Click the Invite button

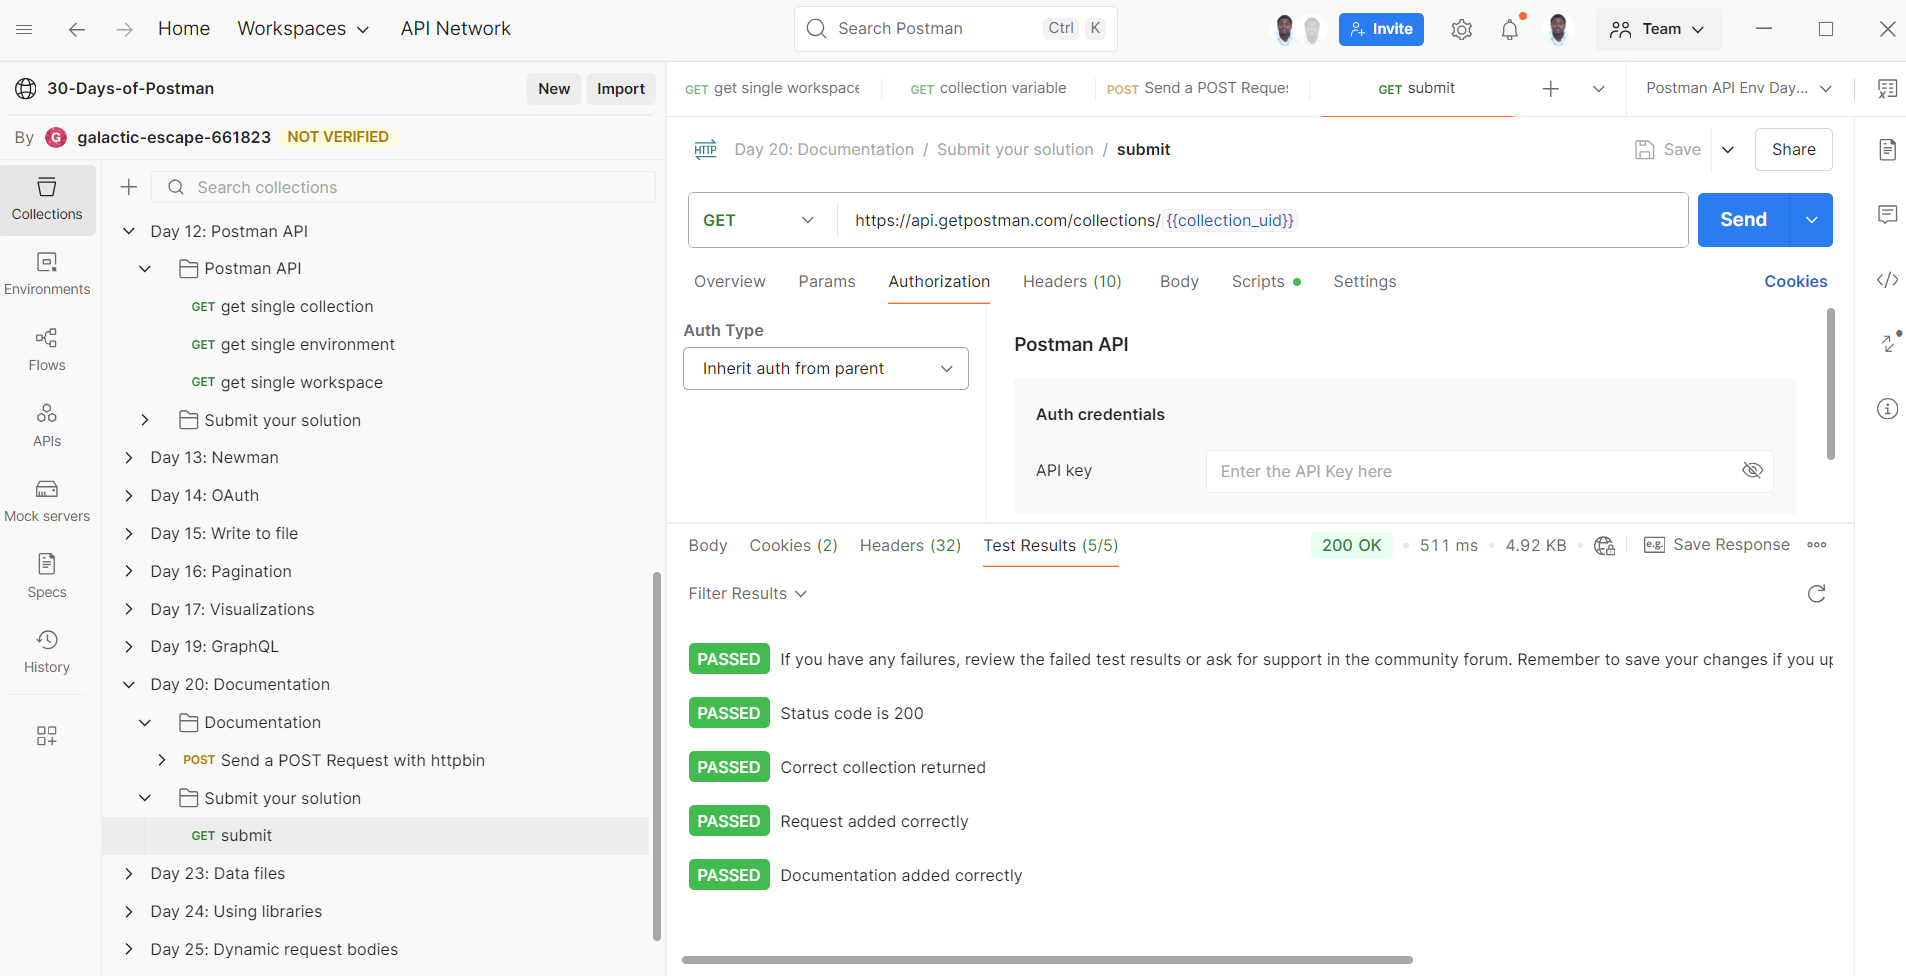1381,29
